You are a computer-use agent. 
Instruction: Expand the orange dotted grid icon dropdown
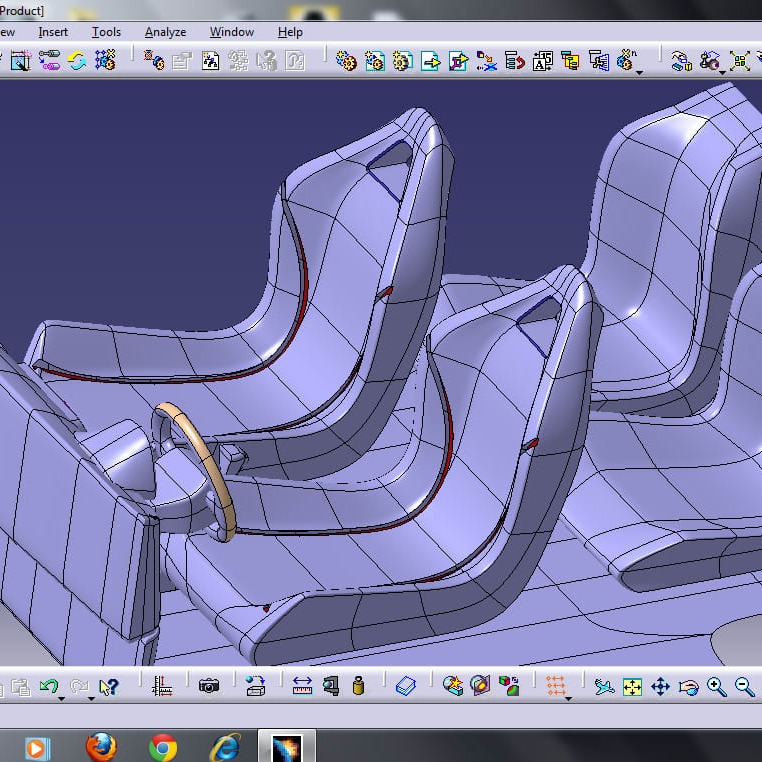(568, 697)
